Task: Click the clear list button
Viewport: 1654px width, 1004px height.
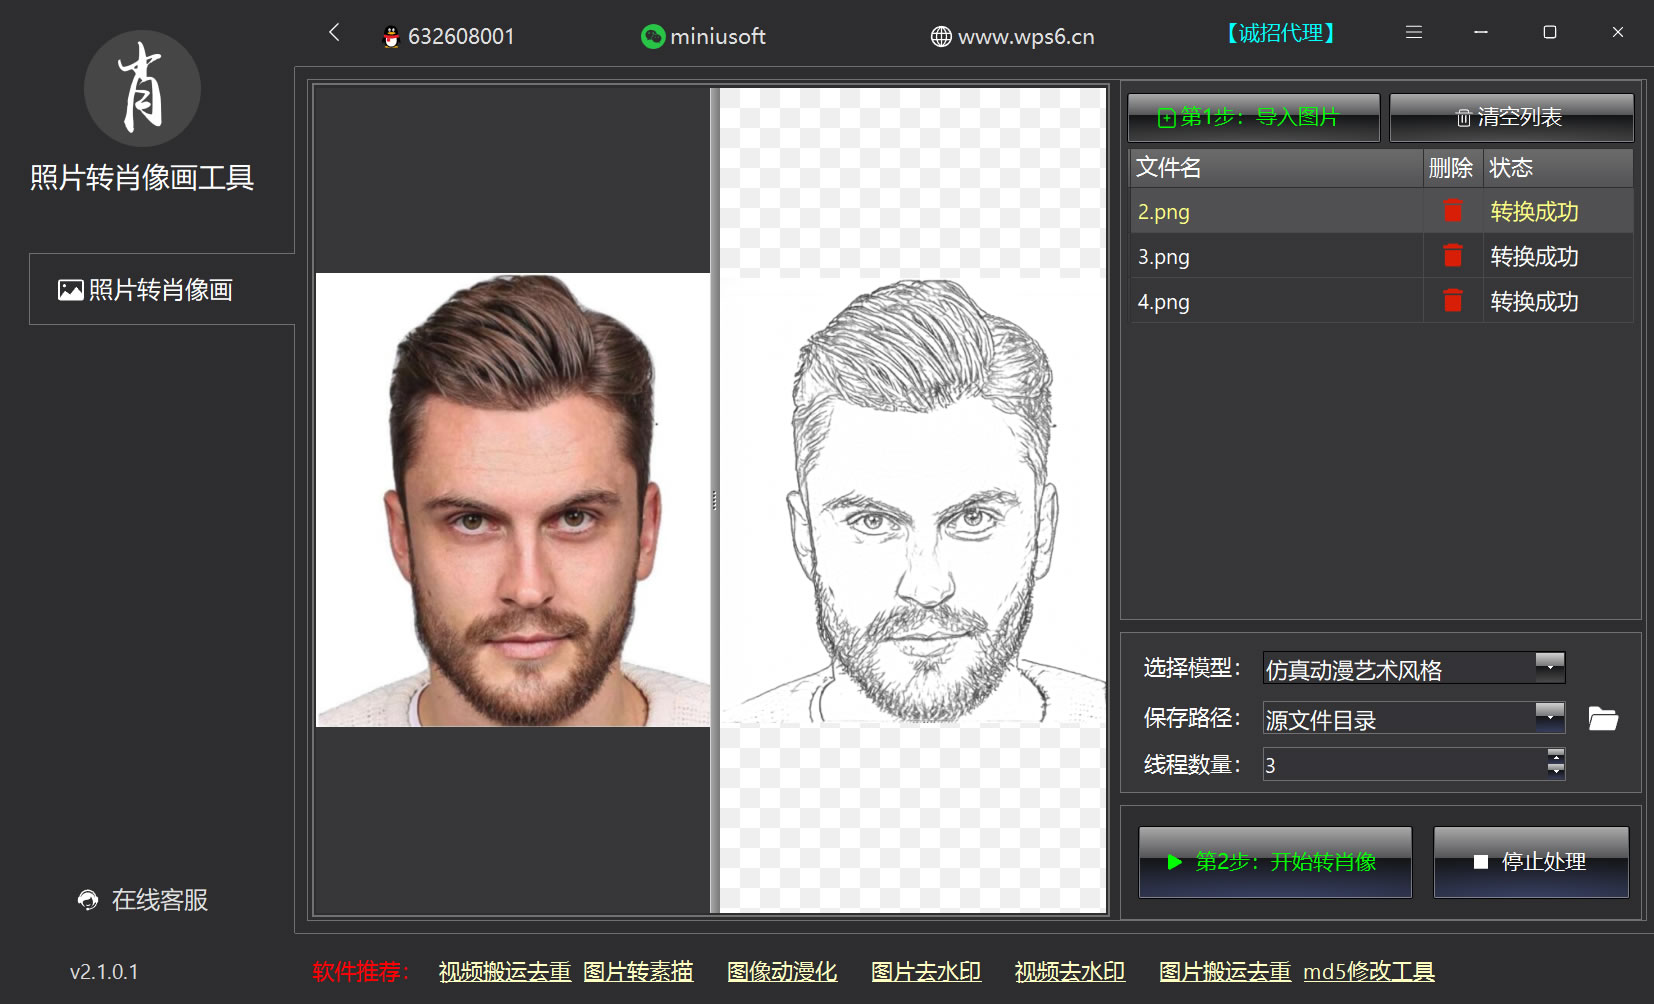Action: click(1510, 118)
